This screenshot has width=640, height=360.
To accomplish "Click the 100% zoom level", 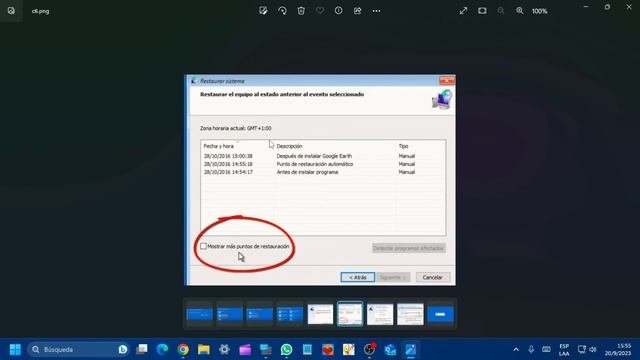I will [539, 11].
